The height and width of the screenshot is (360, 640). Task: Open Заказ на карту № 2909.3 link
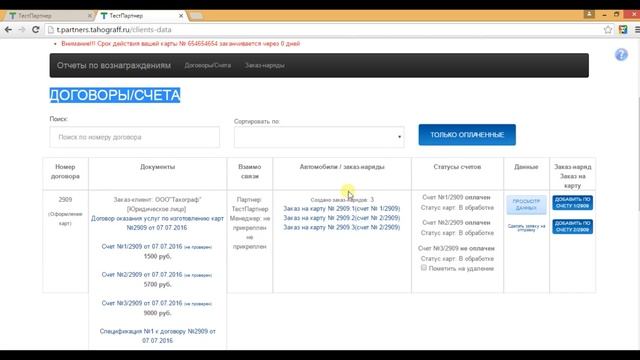342,227
